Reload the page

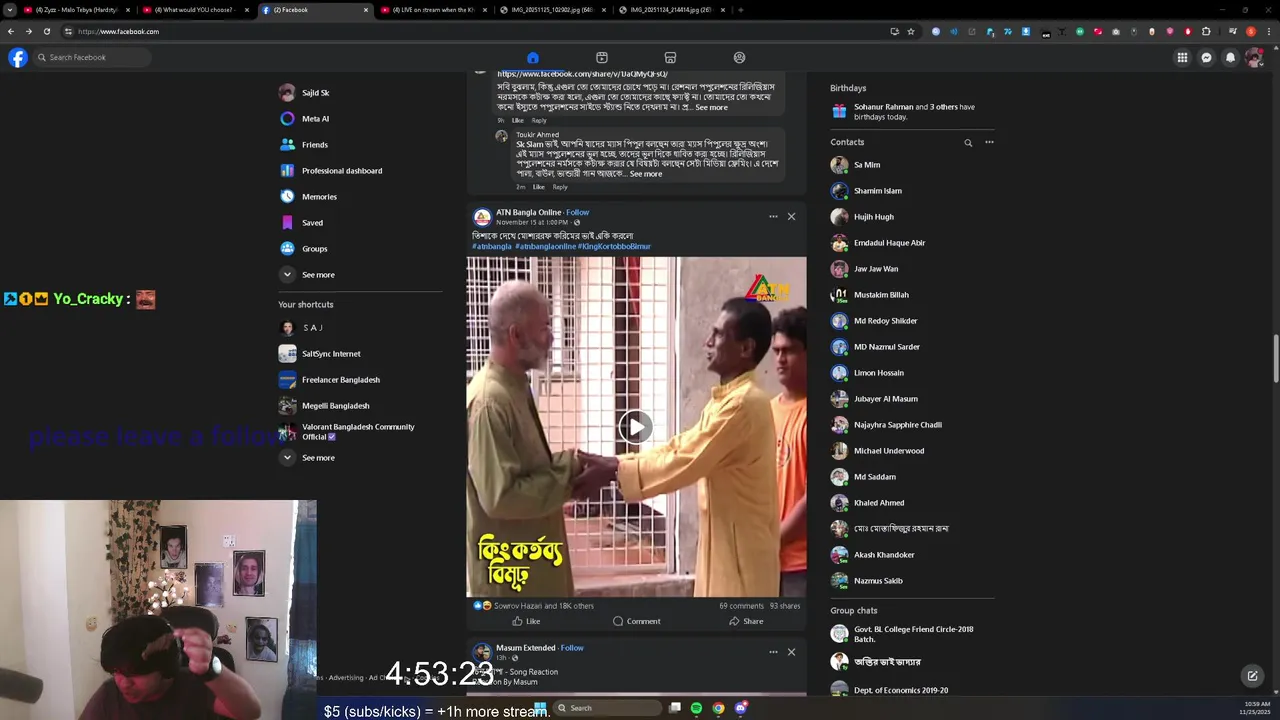46,31
